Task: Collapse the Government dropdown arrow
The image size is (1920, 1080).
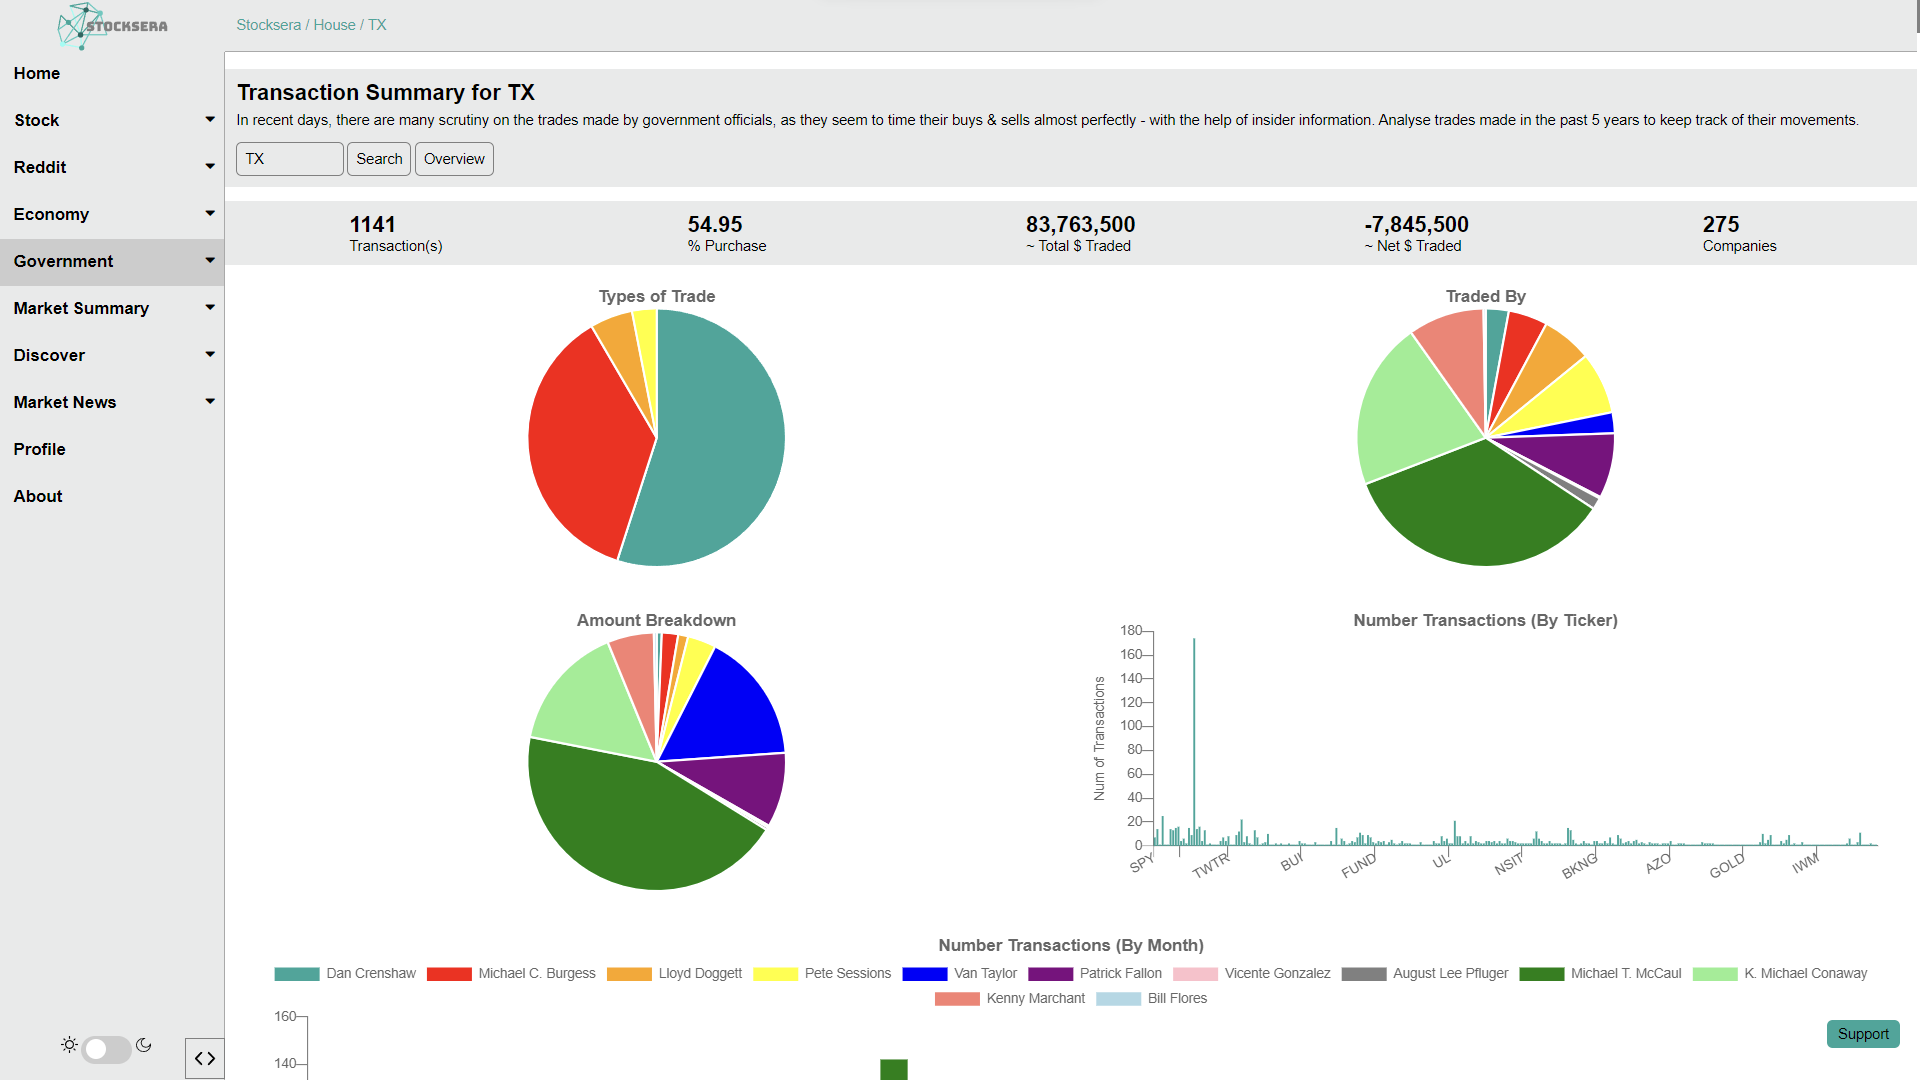Action: 210,261
